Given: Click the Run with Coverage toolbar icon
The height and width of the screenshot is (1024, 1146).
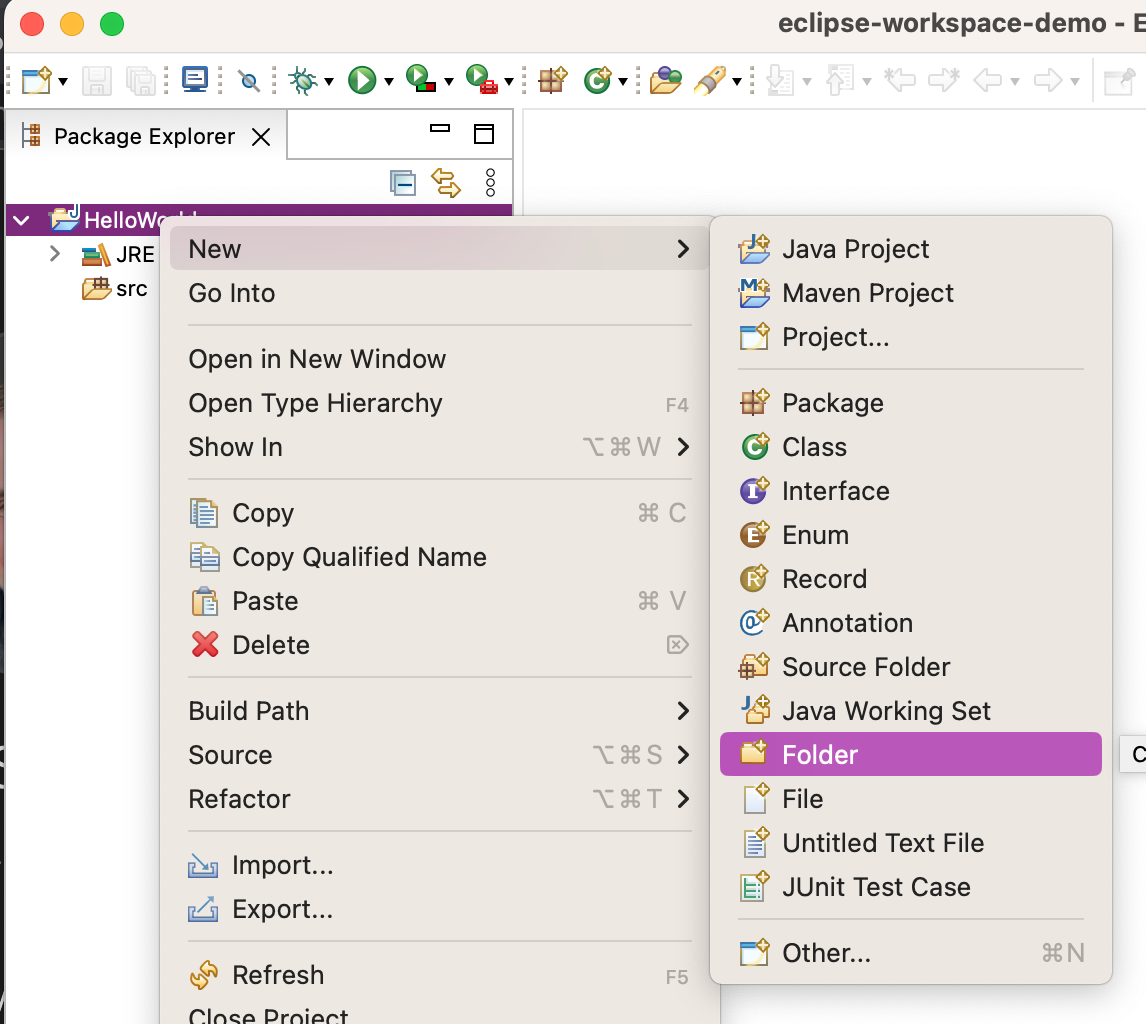Looking at the screenshot, I should (x=420, y=80).
